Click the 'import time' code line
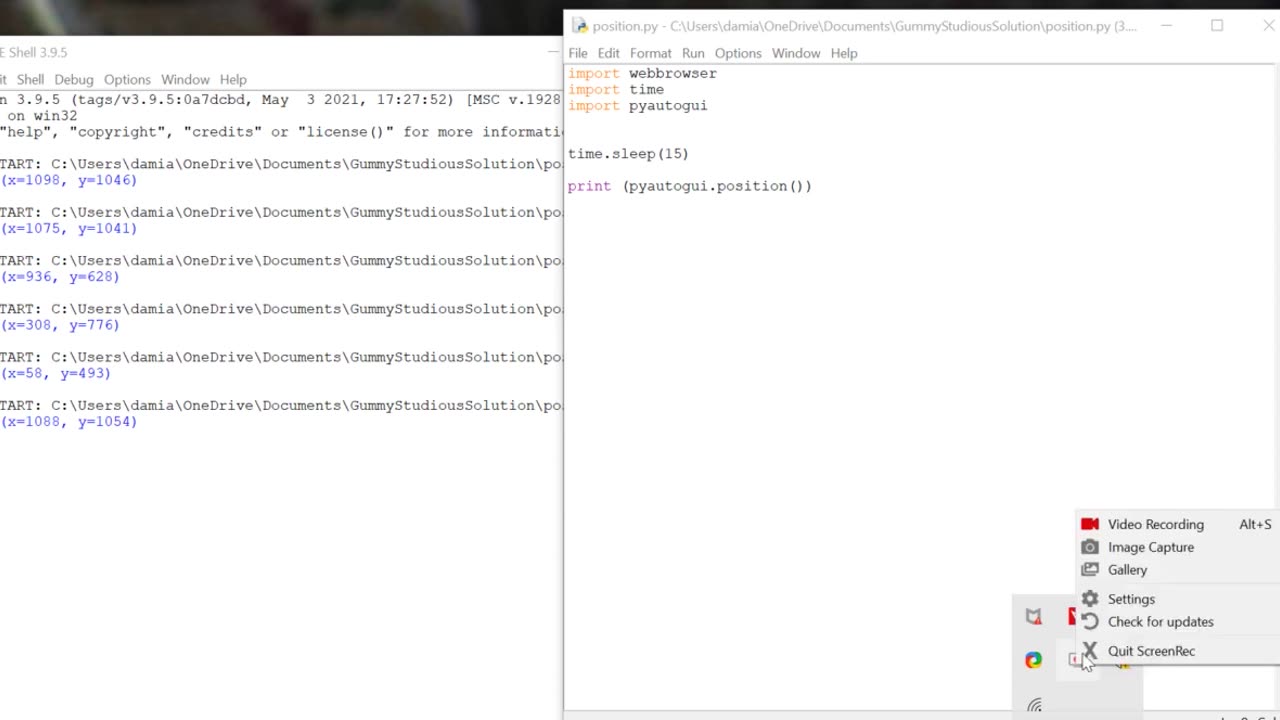Screen dimensions: 1280x720 coord(616,89)
